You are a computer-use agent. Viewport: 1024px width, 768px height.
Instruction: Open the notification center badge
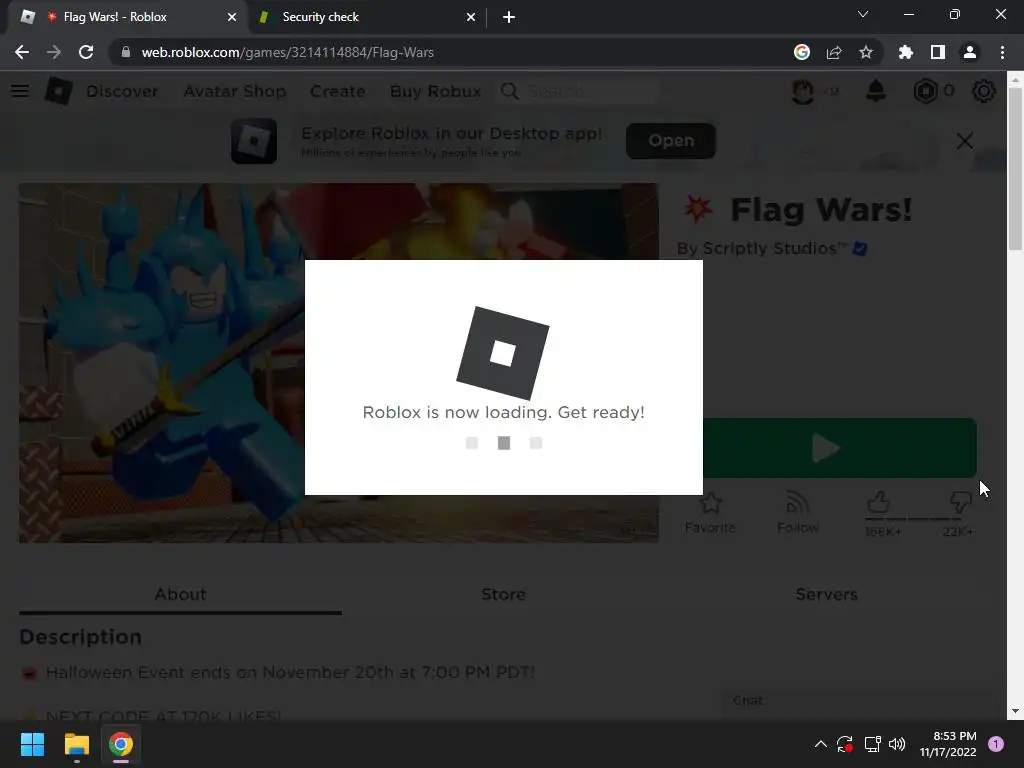[x=996, y=744]
